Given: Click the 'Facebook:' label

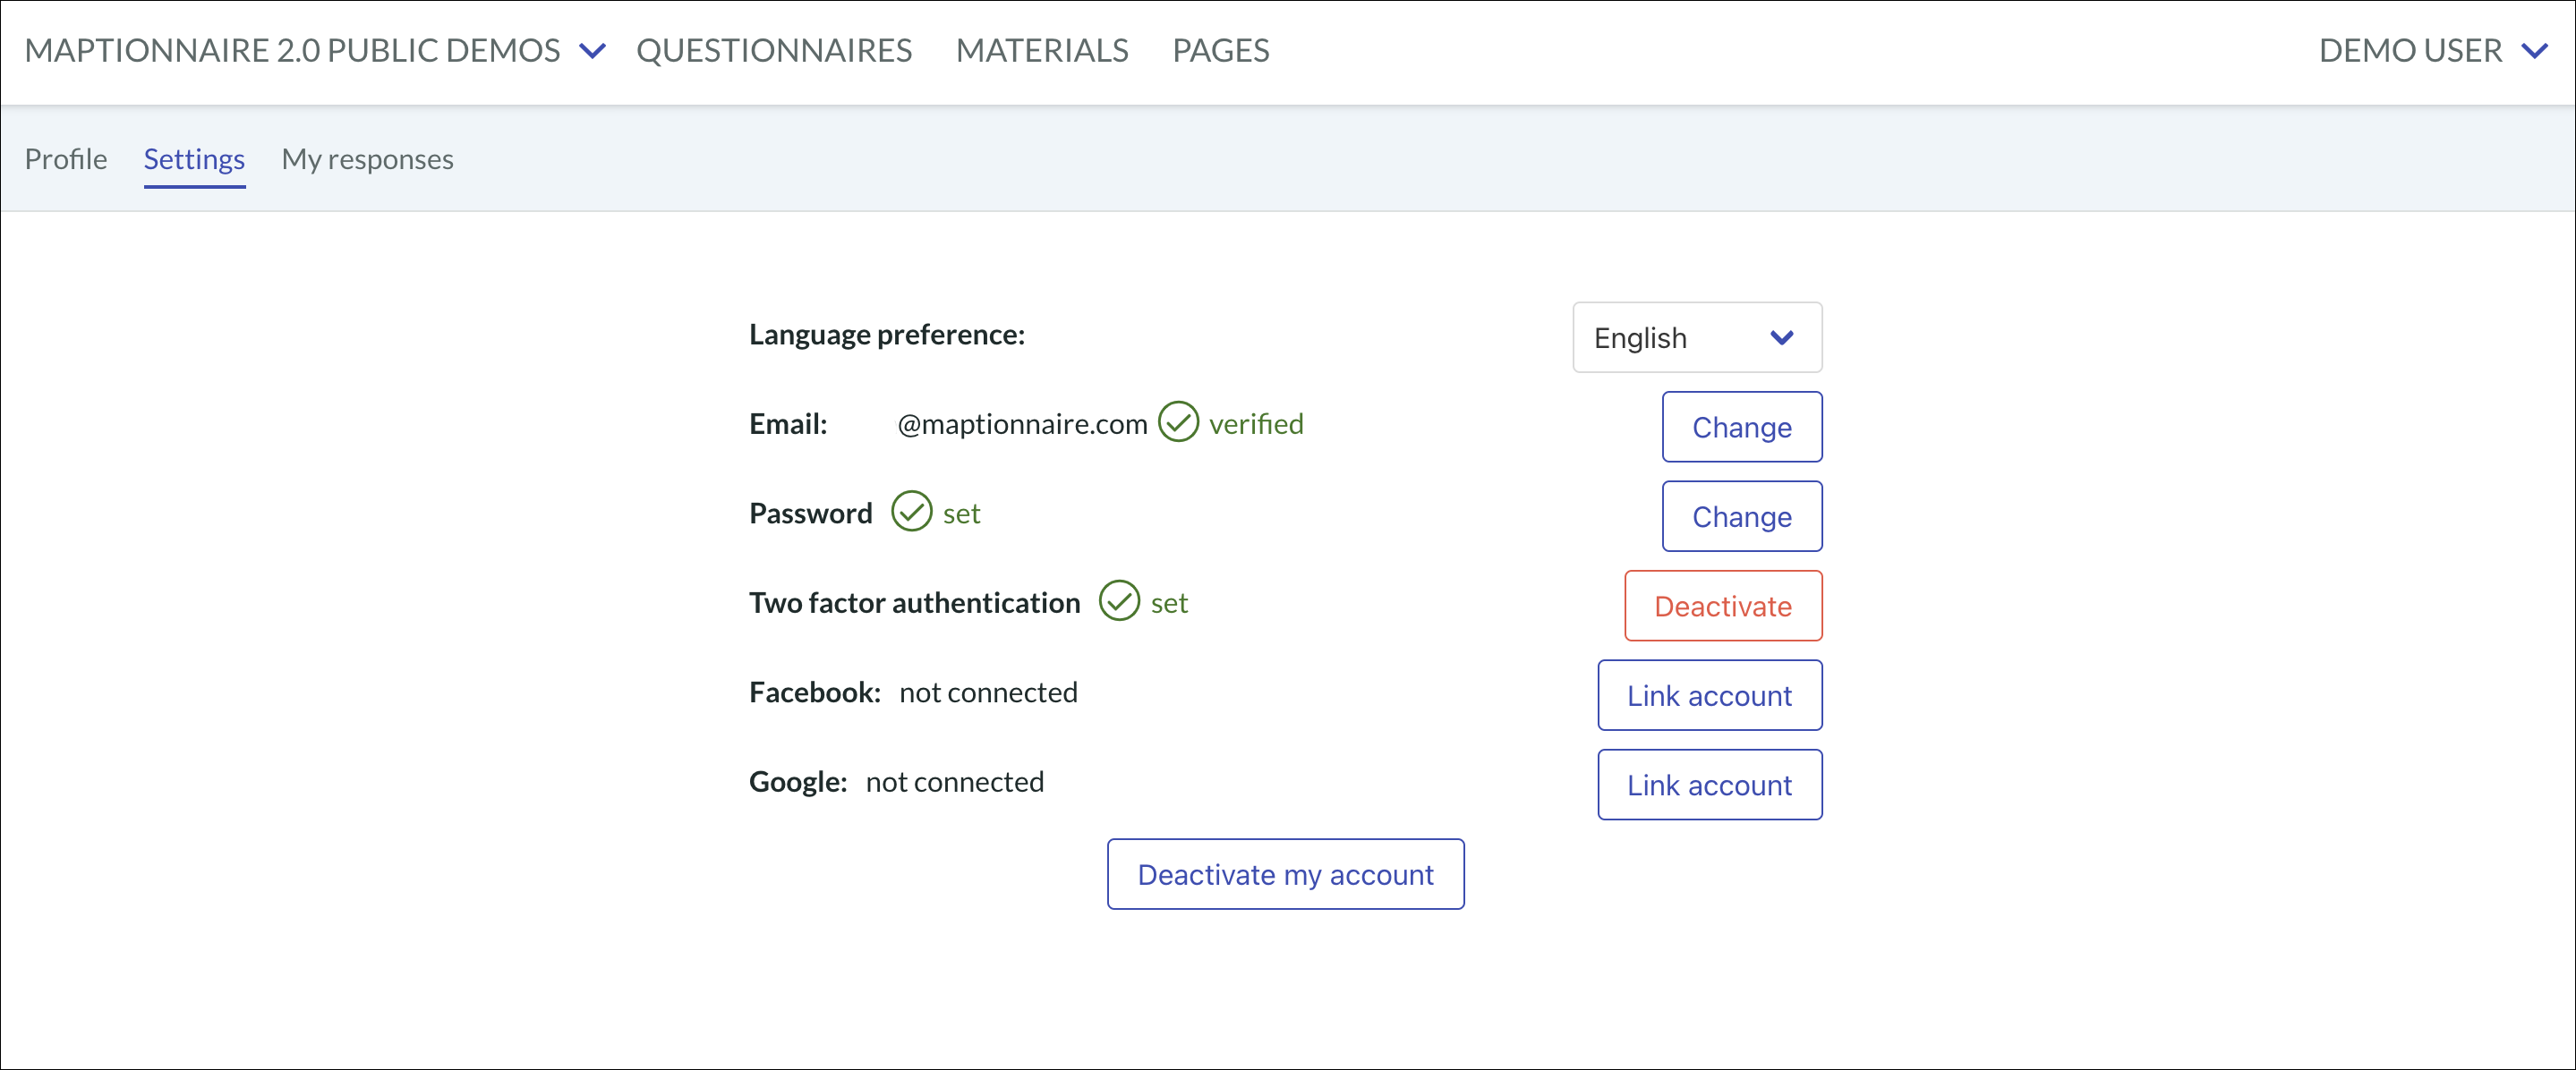Looking at the screenshot, I should (x=815, y=692).
